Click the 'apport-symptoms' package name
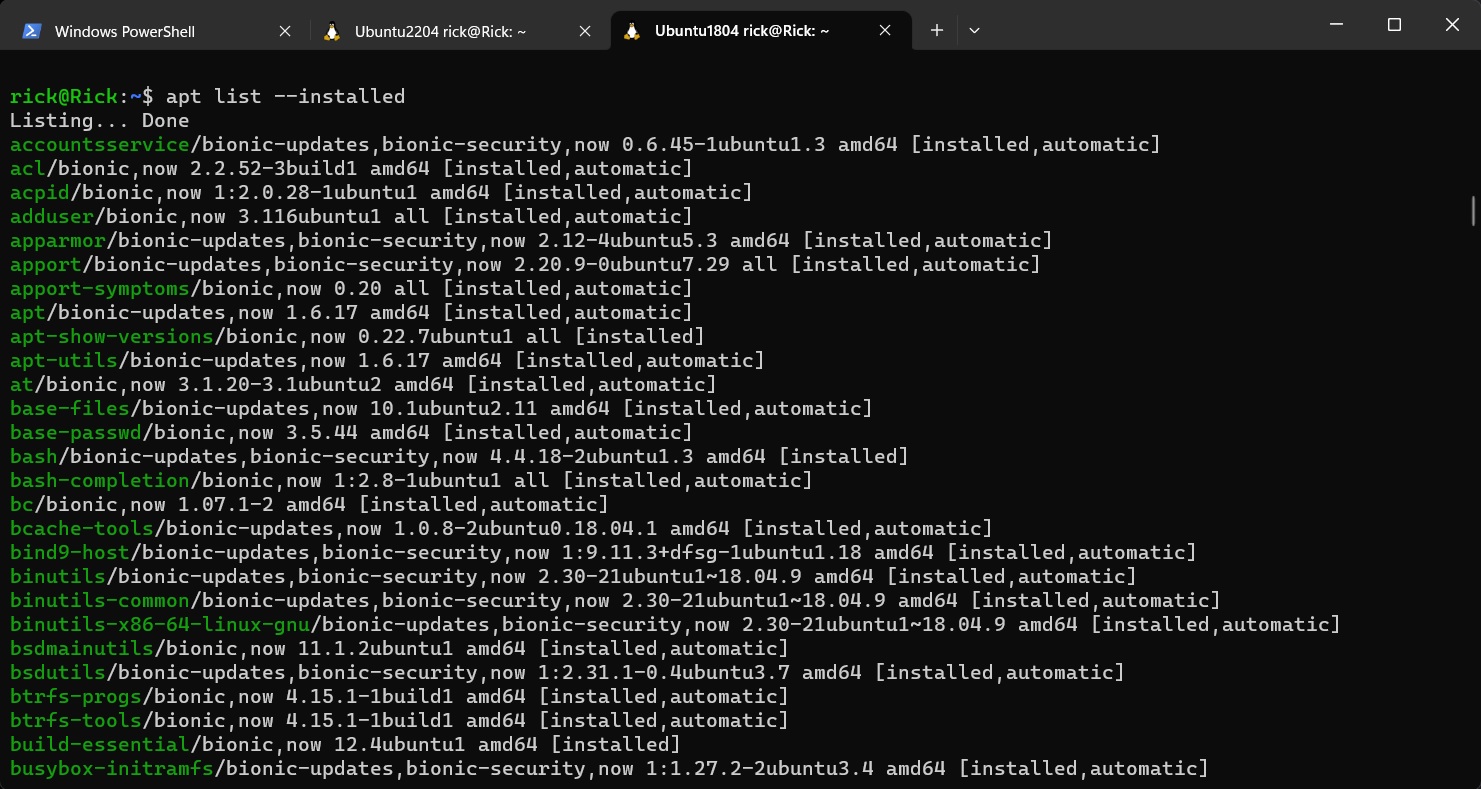This screenshot has width=1481, height=789. [100, 289]
